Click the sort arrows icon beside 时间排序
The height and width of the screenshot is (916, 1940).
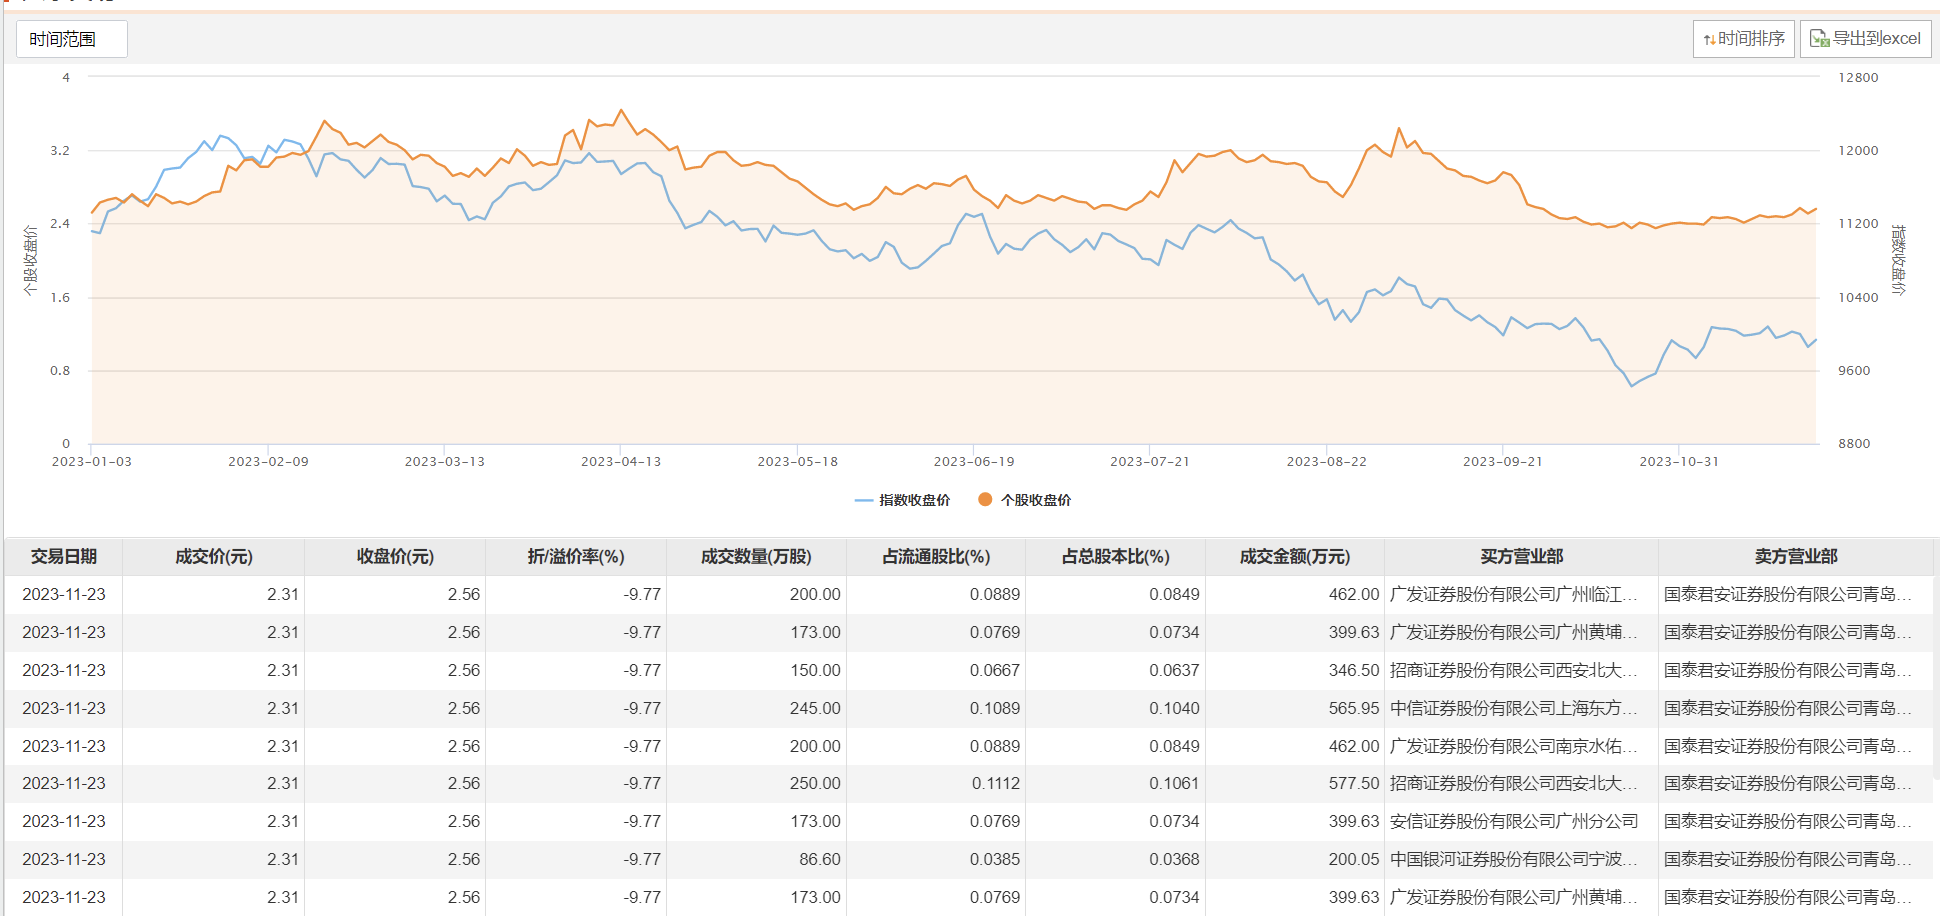(x=1709, y=40)
